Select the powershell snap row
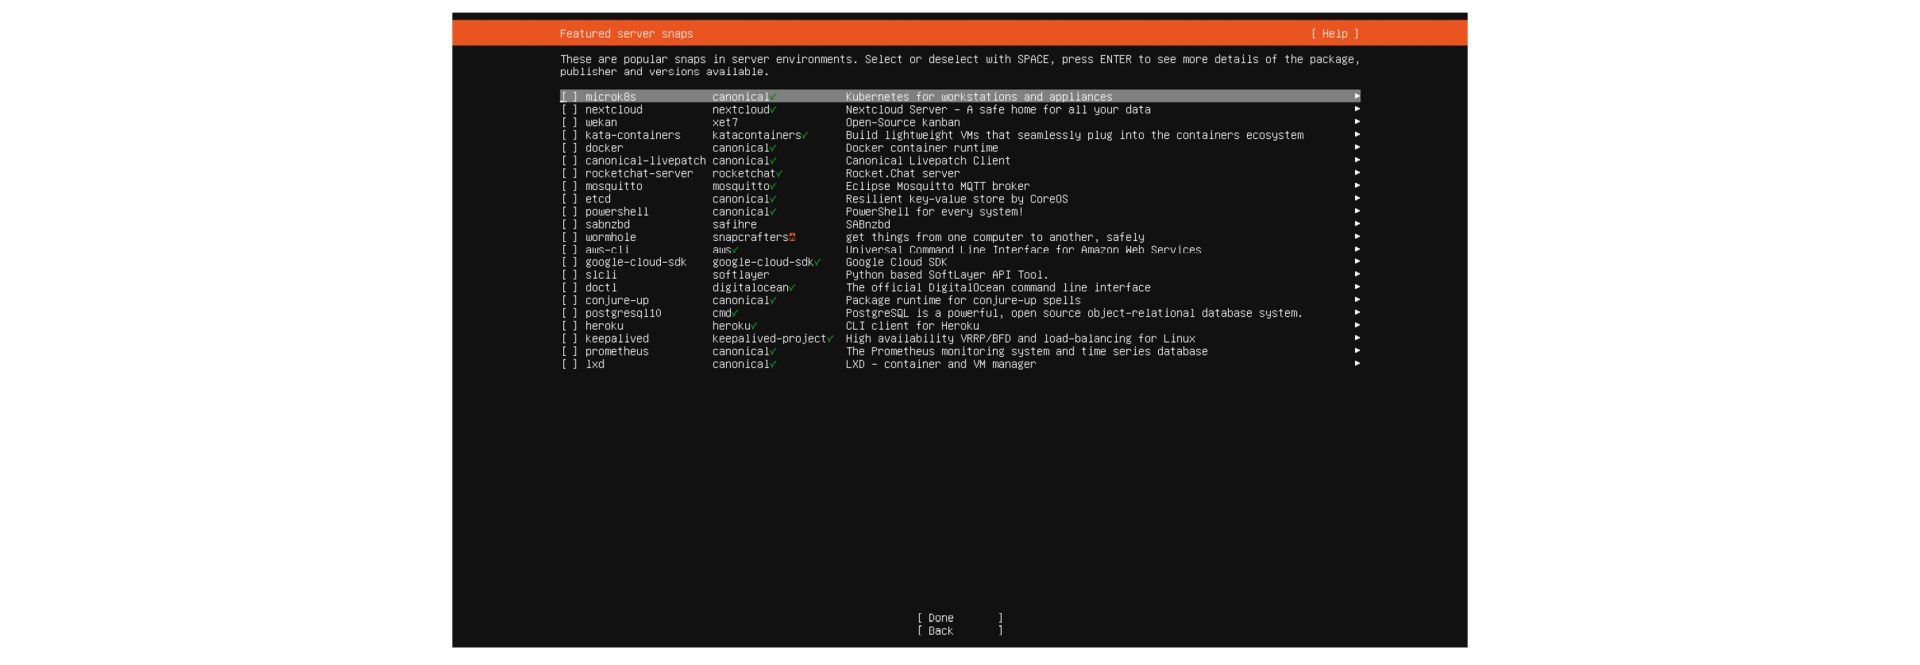 point(617,212)
